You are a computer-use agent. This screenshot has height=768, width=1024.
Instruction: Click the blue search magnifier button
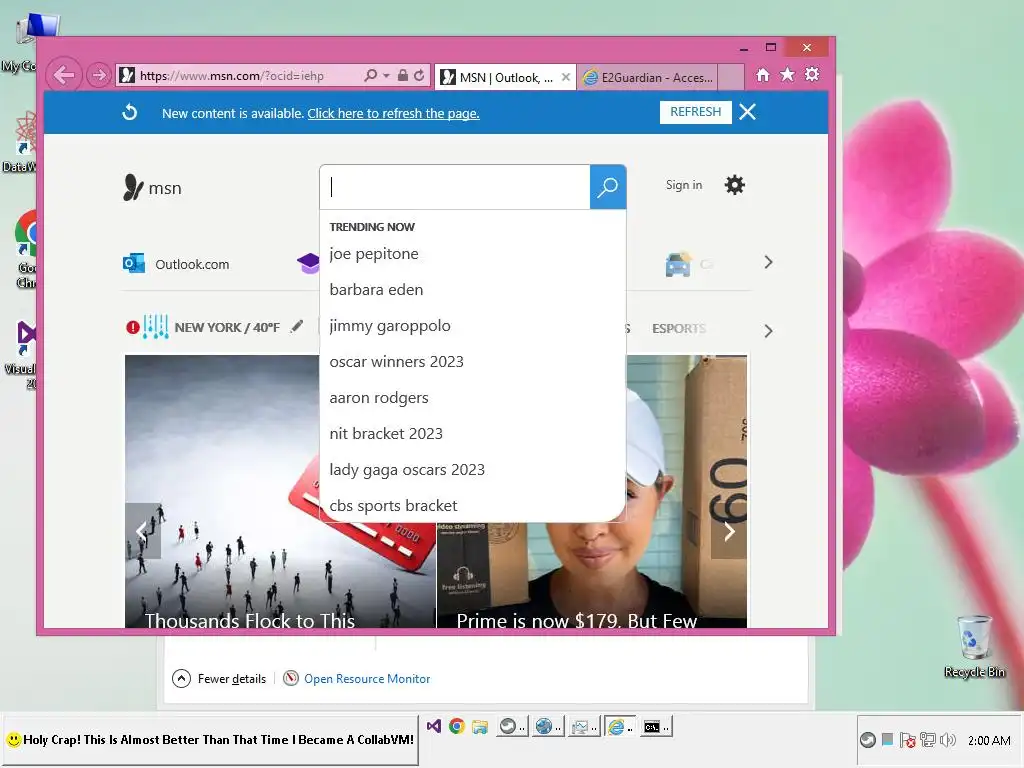point(608,187)
